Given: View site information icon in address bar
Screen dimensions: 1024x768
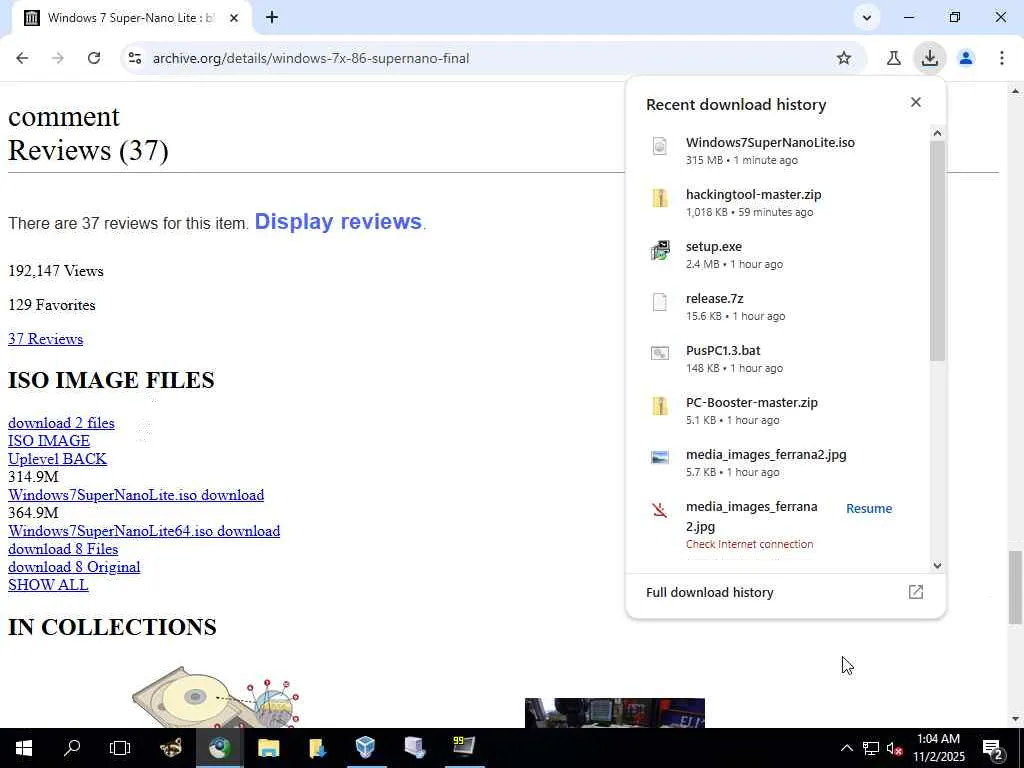Looking at the screenshot, I should coord(135,58).
